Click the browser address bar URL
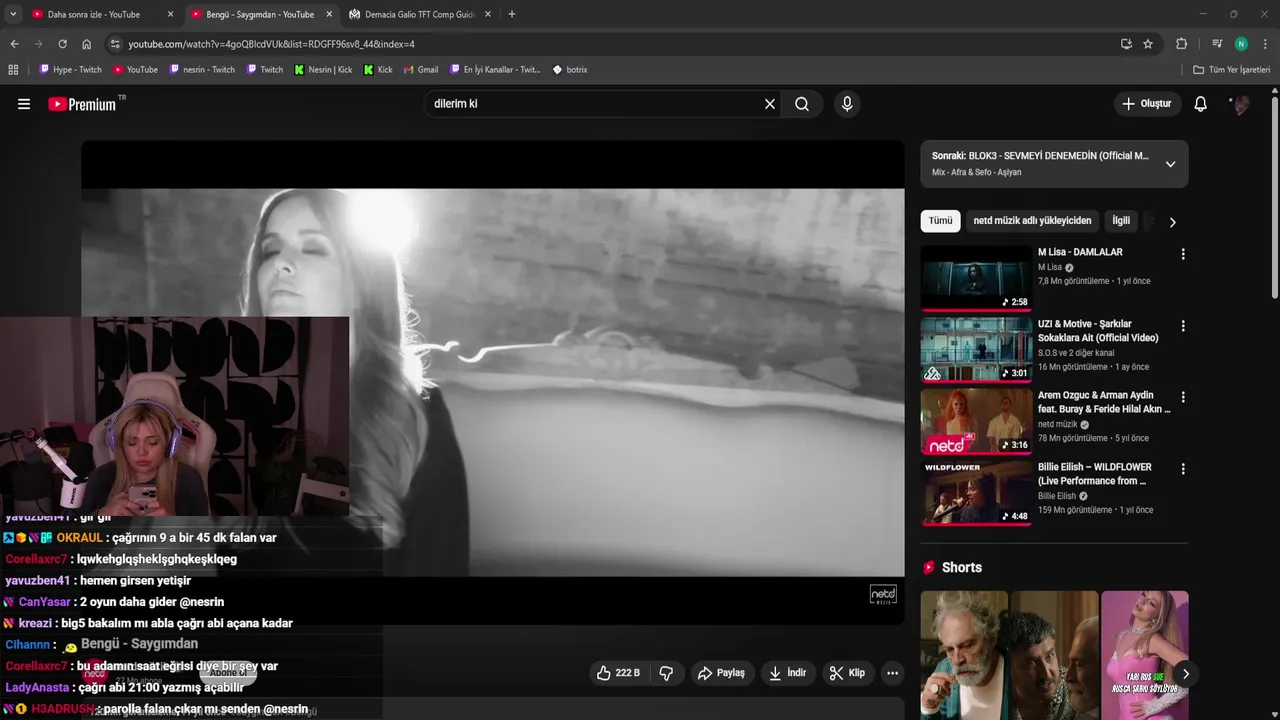This screenshot has width=1280, height=720. click(x=271, y=44)
